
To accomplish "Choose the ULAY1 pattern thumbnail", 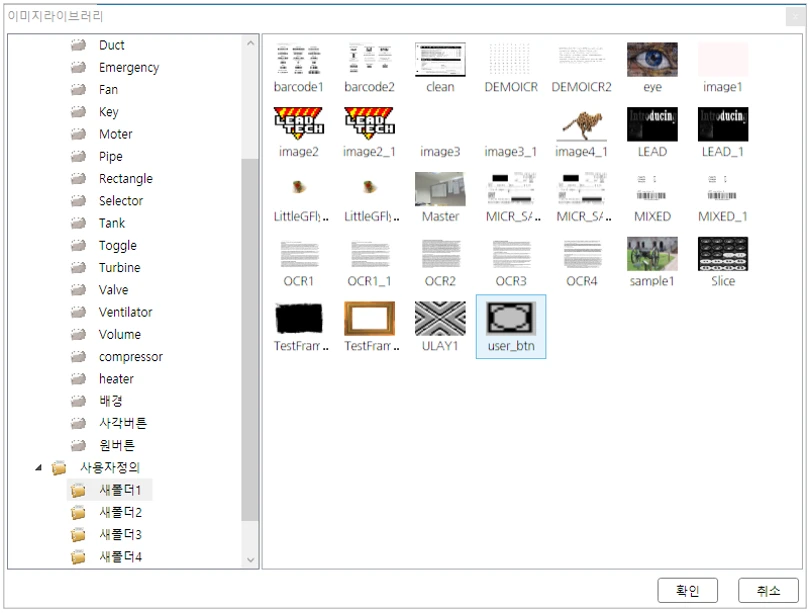I will pyautogui.click(x=440, y=318).
